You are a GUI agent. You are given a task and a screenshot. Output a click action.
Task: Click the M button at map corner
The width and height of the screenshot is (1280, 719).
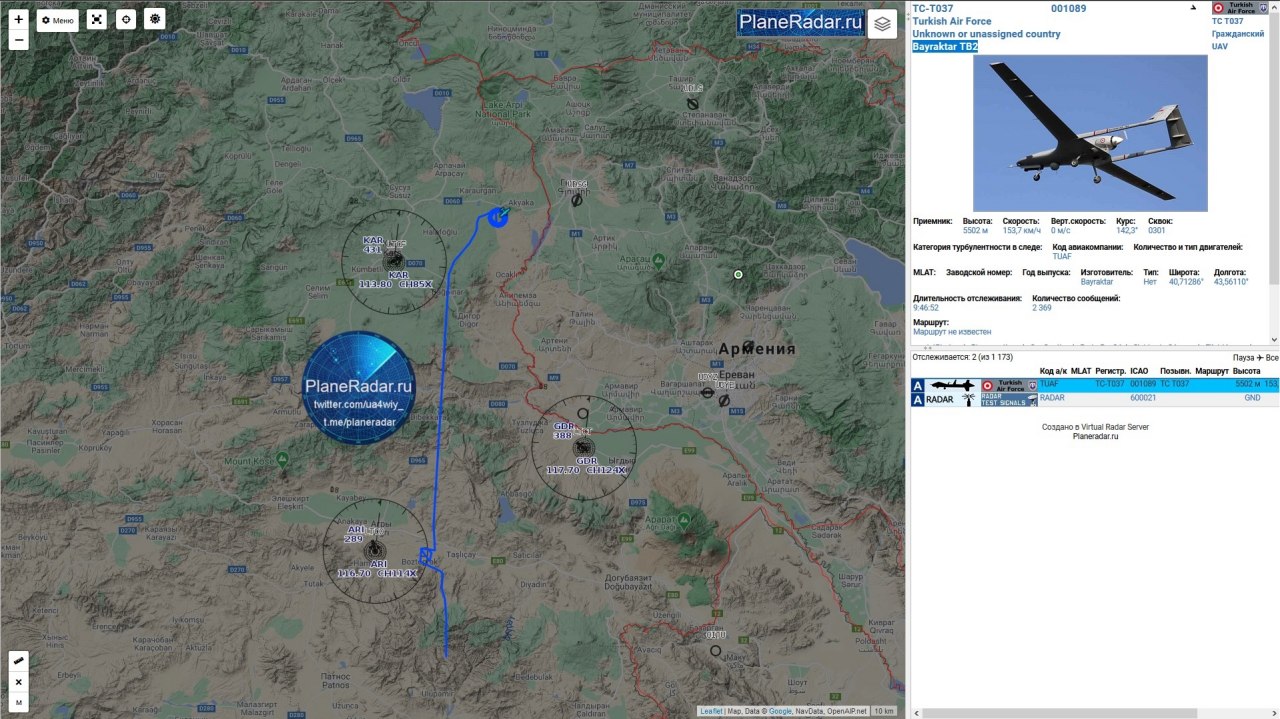tap(18, 703)
